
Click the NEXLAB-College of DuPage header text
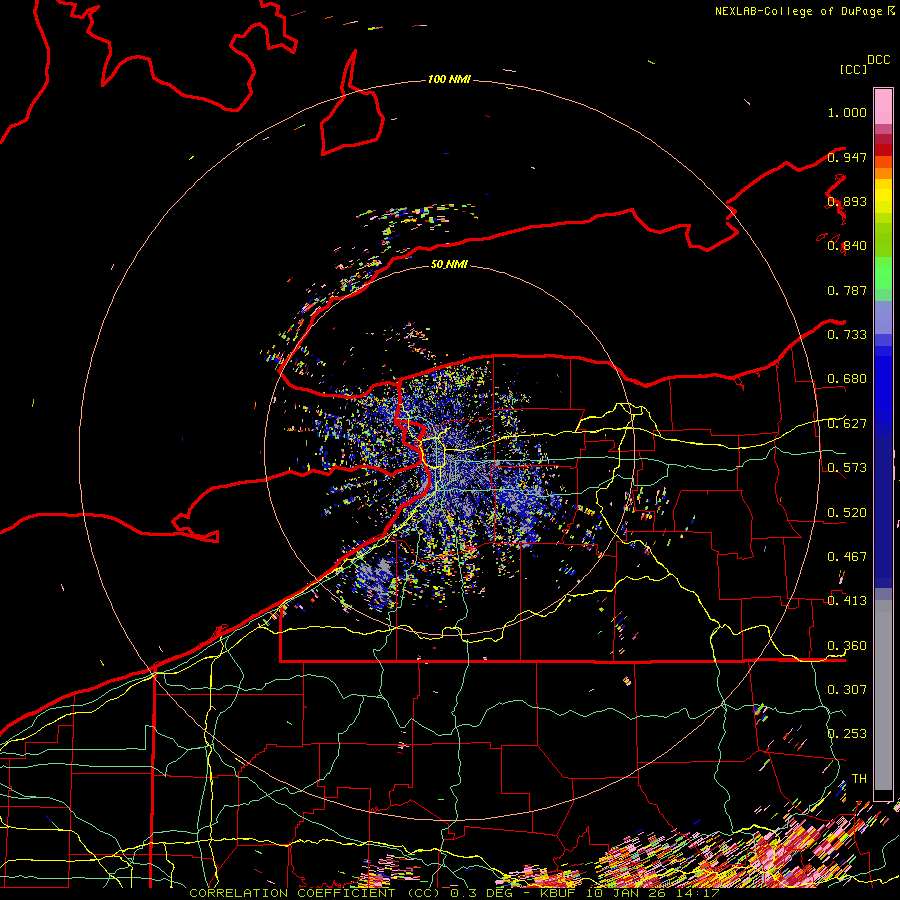point(800,11)
